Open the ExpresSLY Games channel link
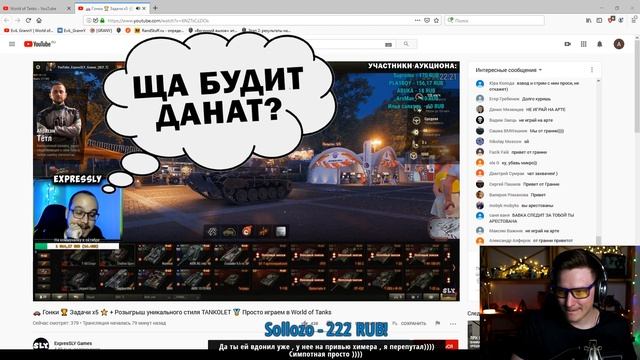The image size is (640, 360). tap(73, 343)
